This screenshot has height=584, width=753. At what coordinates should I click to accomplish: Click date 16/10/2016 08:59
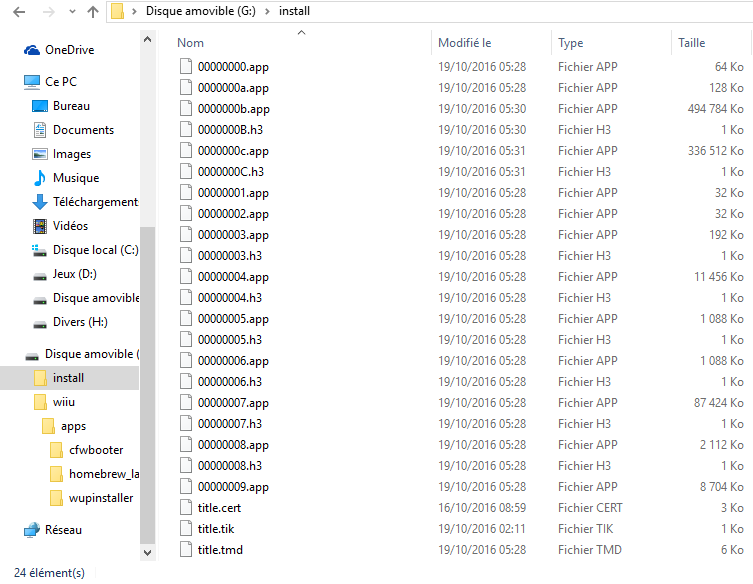coord(482,508)
